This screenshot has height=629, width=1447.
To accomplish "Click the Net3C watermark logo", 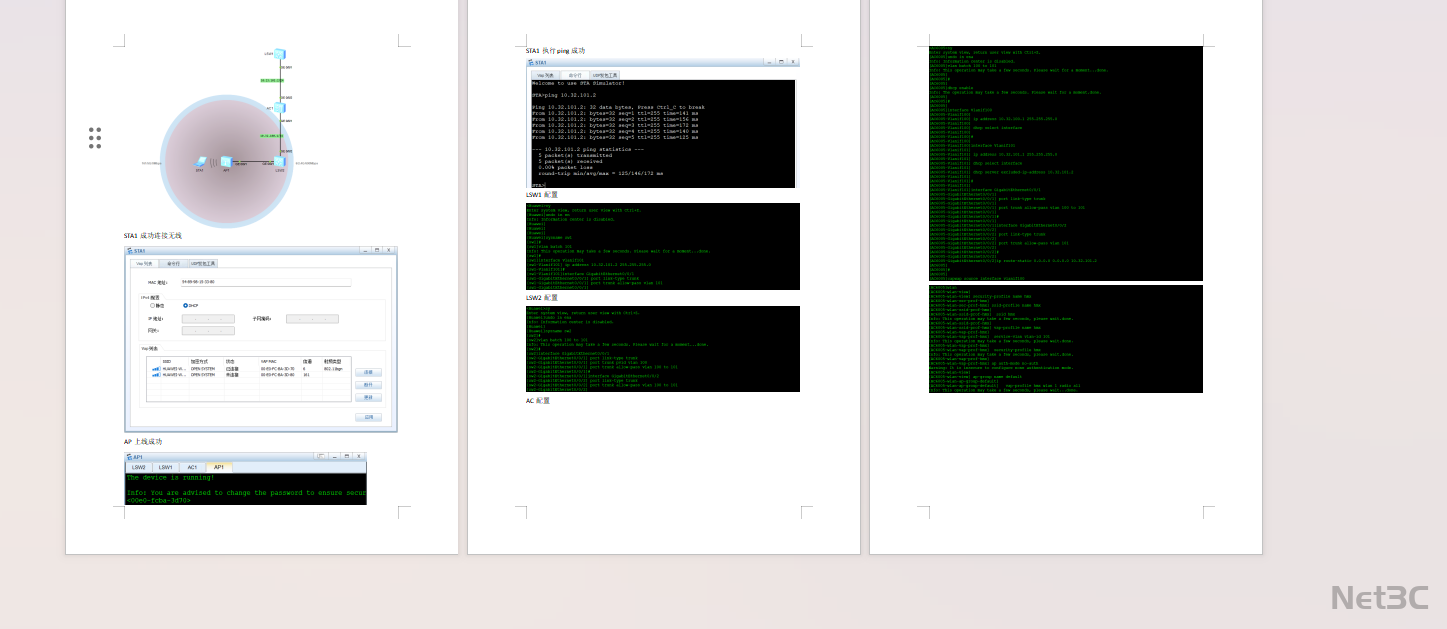I will pyautogui.click(x=1380, y=598).
